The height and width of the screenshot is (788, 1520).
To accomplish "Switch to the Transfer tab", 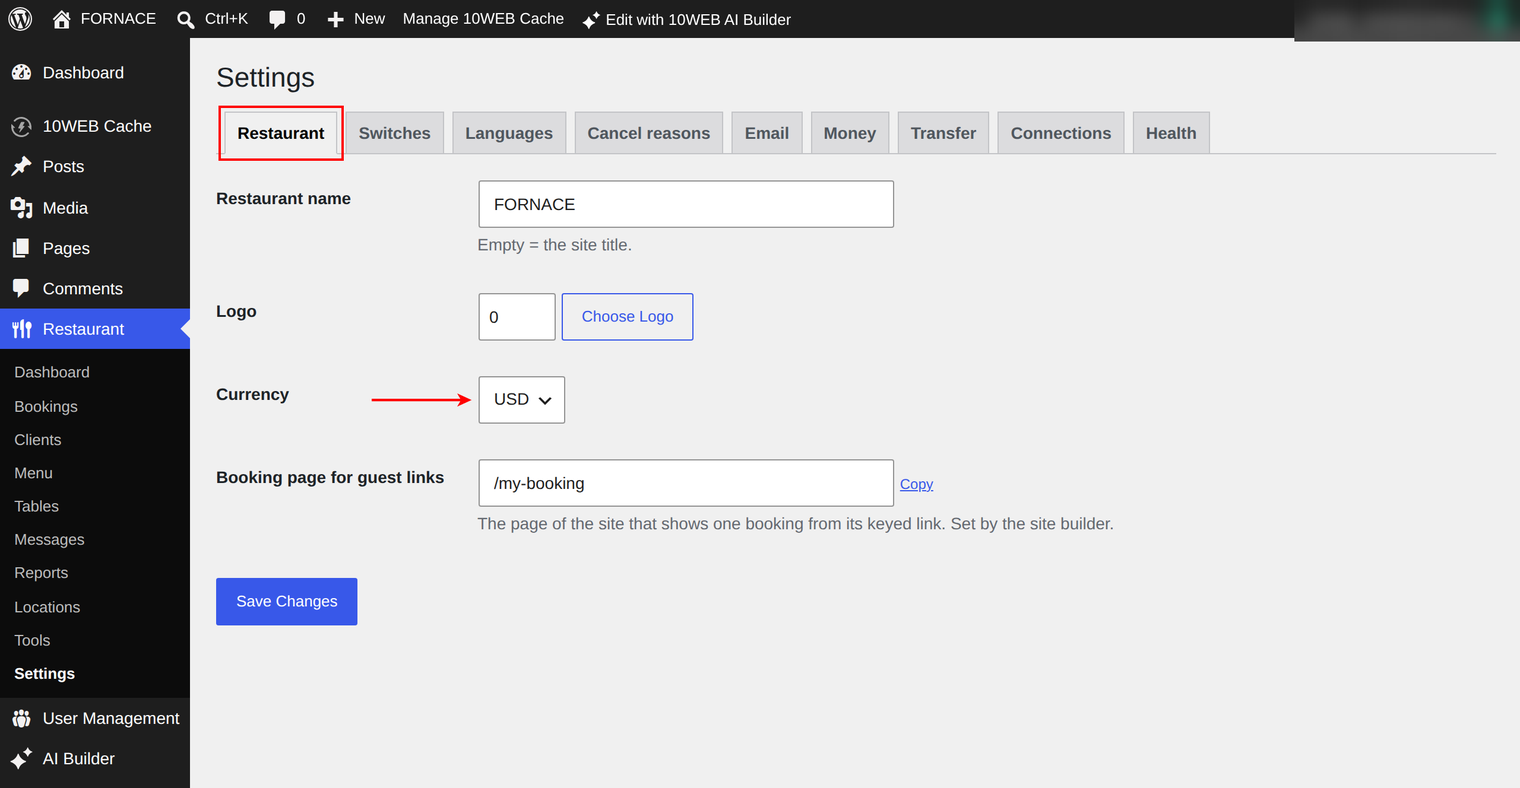I will [x=943, y=133].
